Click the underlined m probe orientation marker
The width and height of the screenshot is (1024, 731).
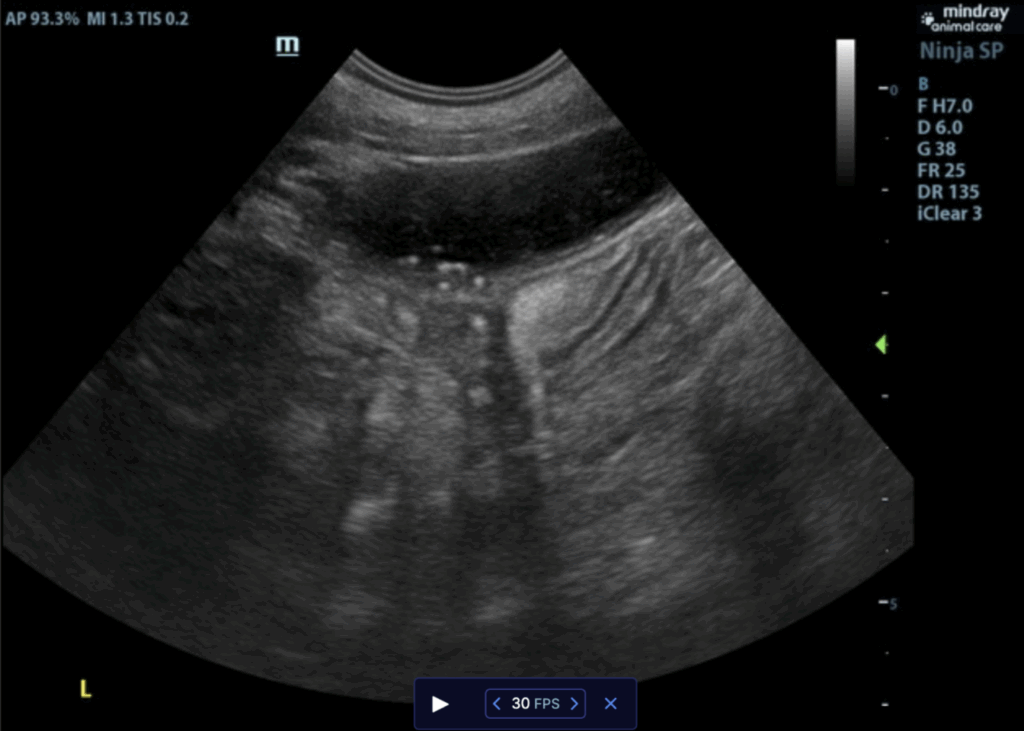point(288,47)
